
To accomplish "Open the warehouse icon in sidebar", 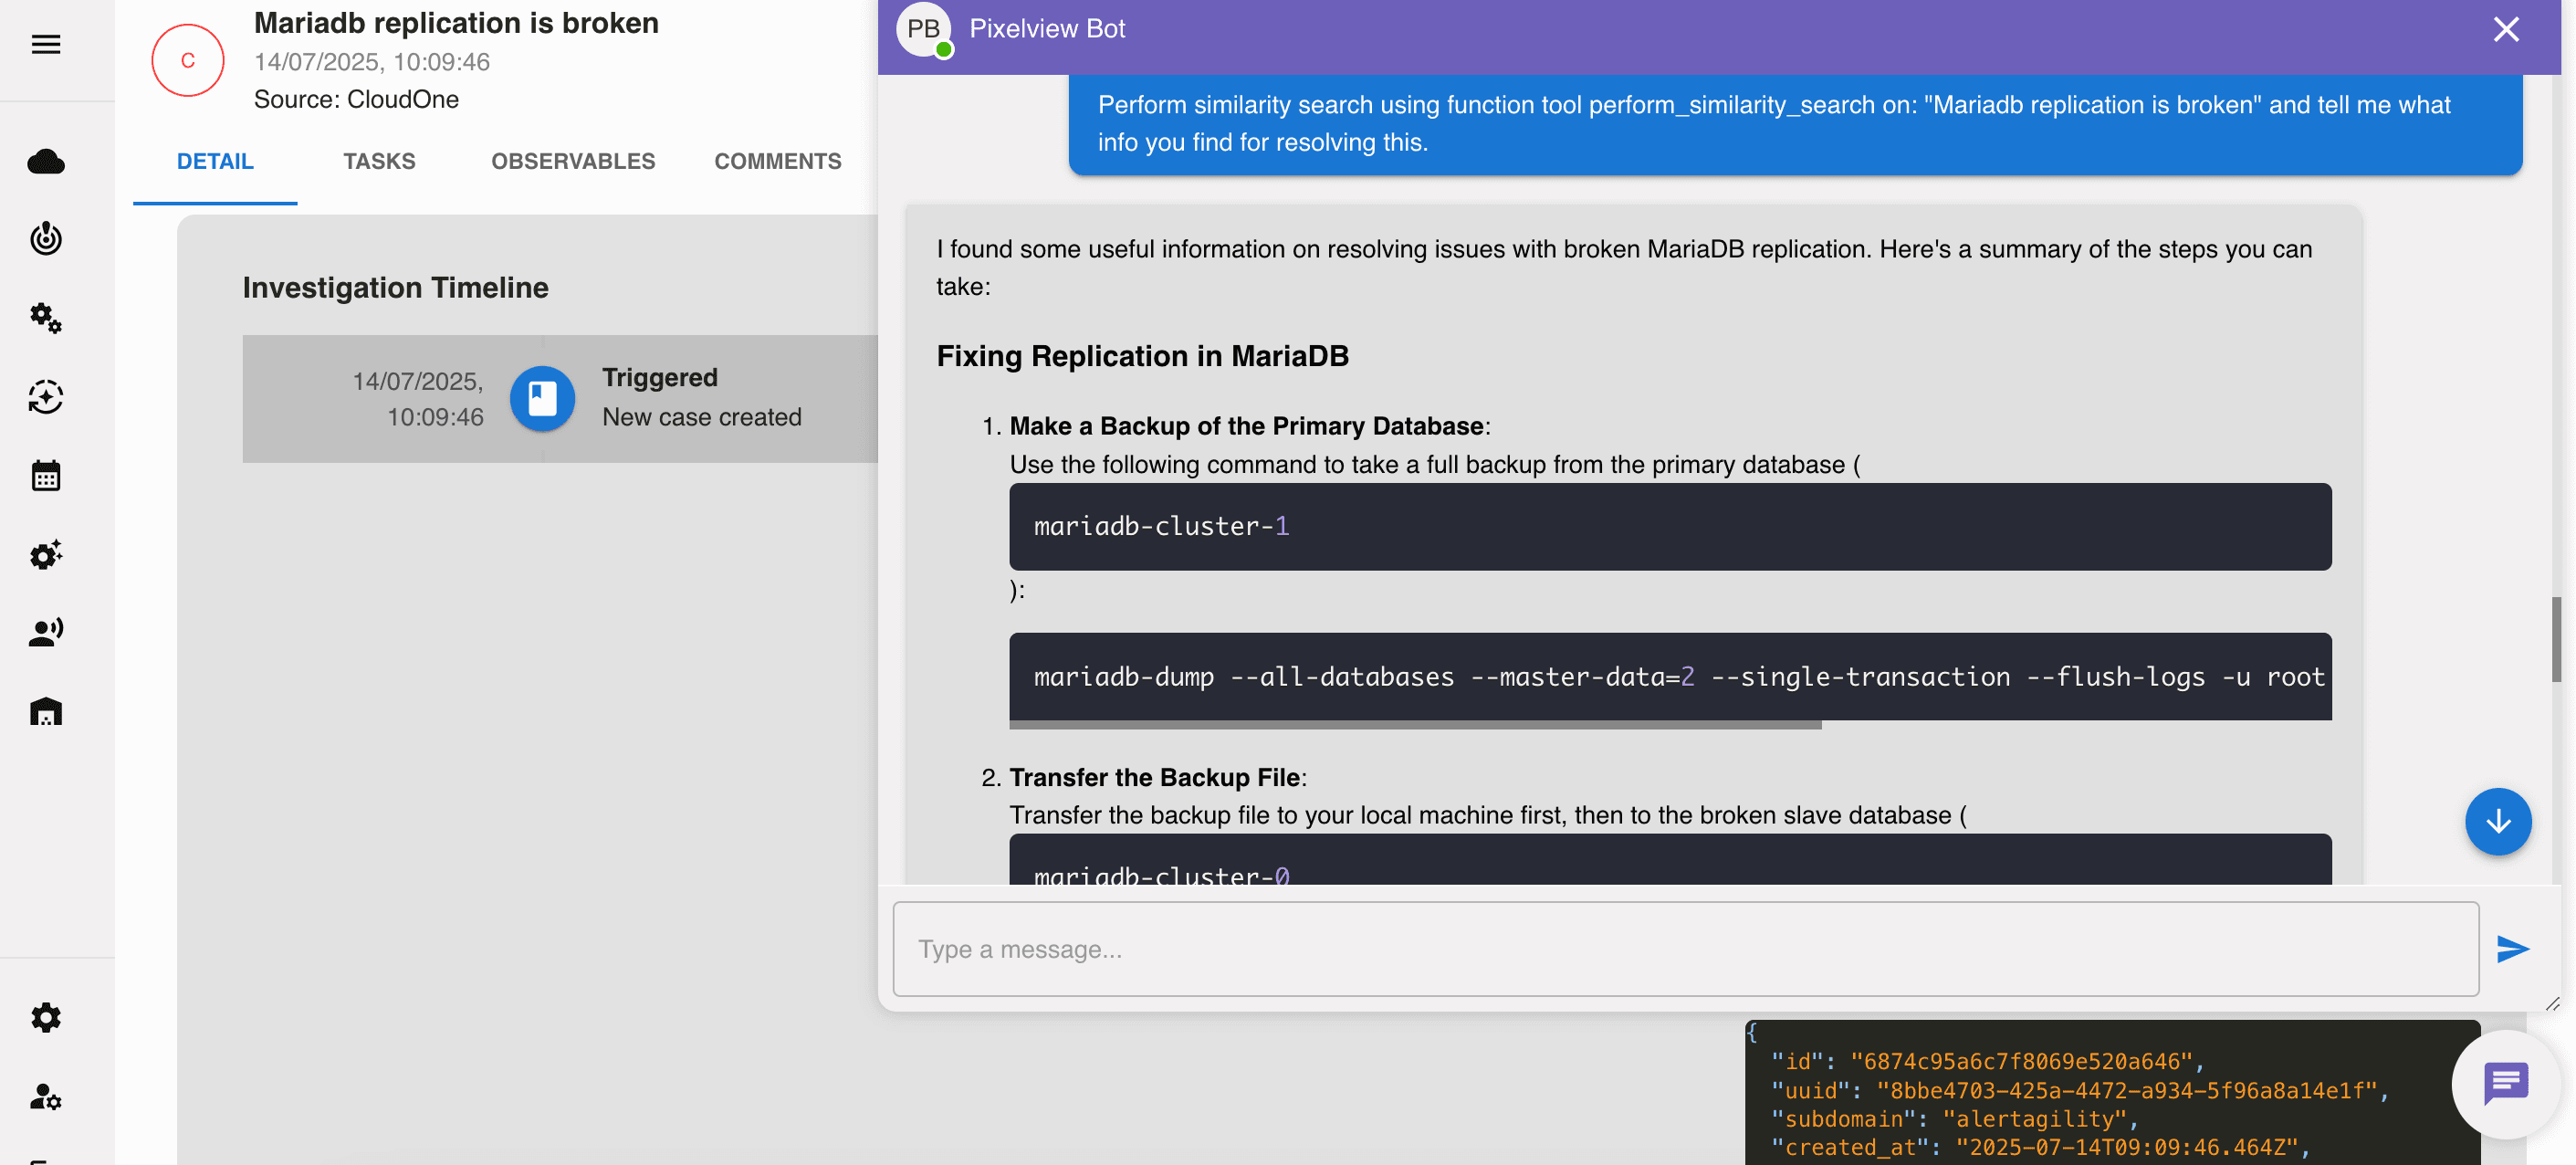I will [46, 711].
